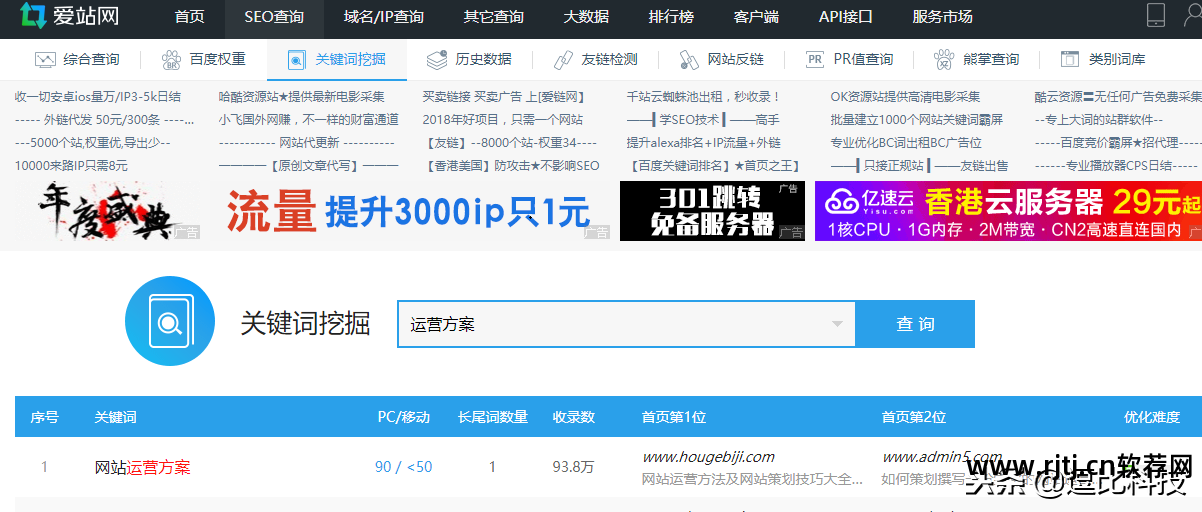Click the 类别词库 library icon
1202x512 pixels.
pyautogui.click(x=1070, y=59)
